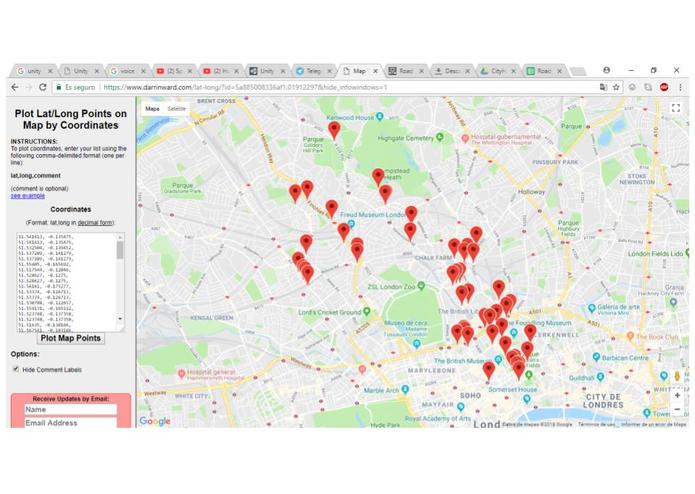Click The Book Club place icon

point(630,336)
